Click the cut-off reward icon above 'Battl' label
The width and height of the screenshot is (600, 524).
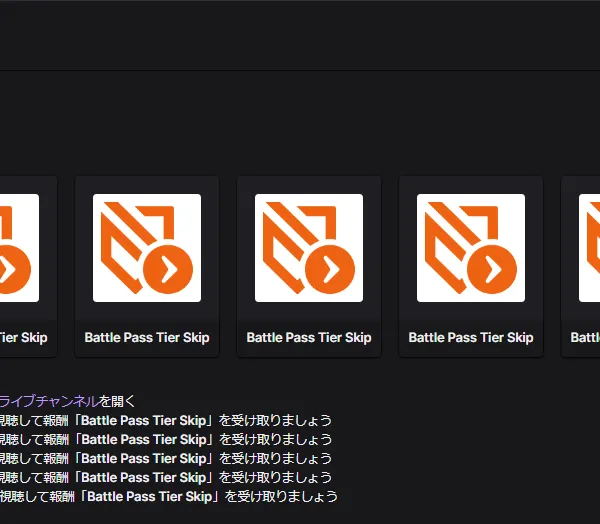589,248
